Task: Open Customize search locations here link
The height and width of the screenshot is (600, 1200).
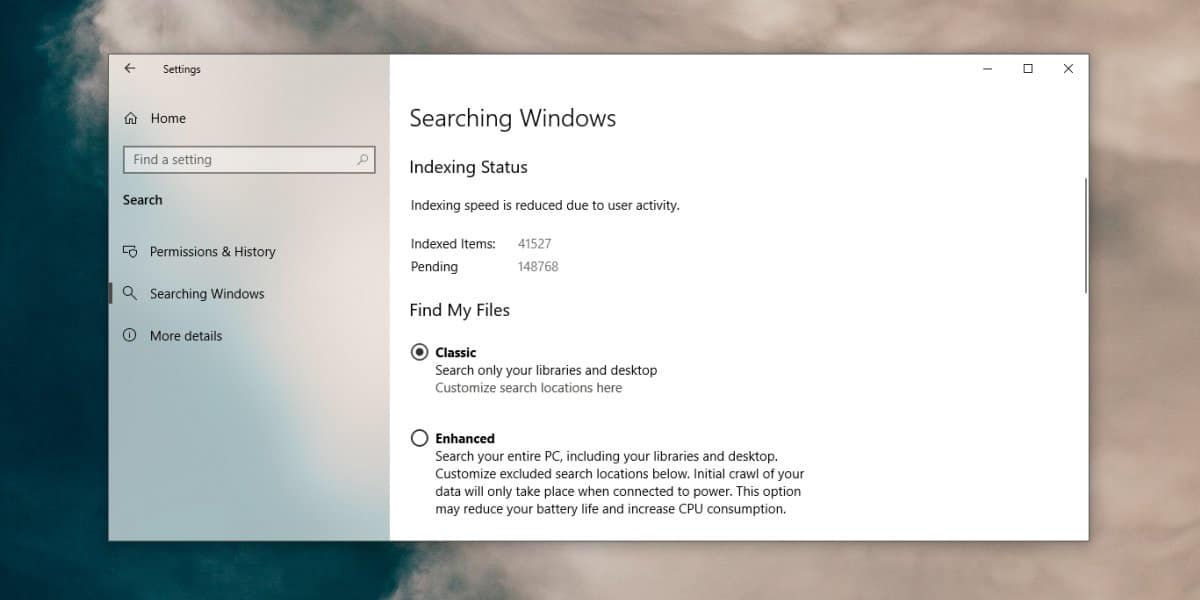Action: [x=528, y=388]
